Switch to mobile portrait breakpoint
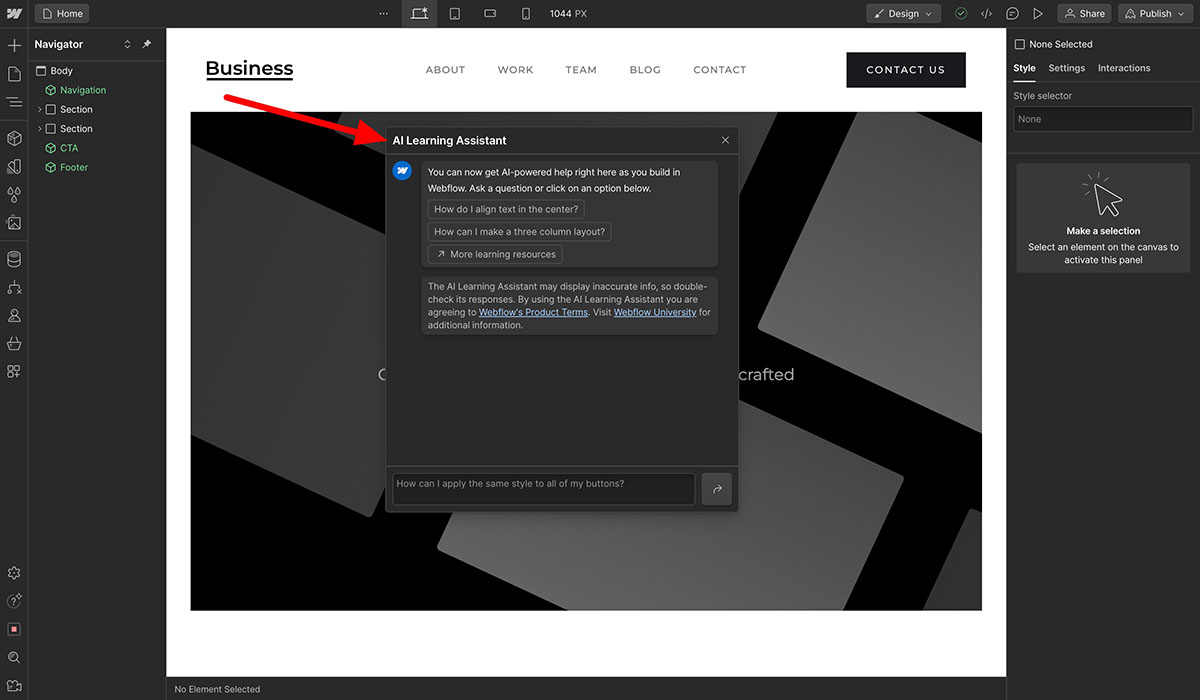The width and height of the screenshot is (1200, 700). point(526,14)
